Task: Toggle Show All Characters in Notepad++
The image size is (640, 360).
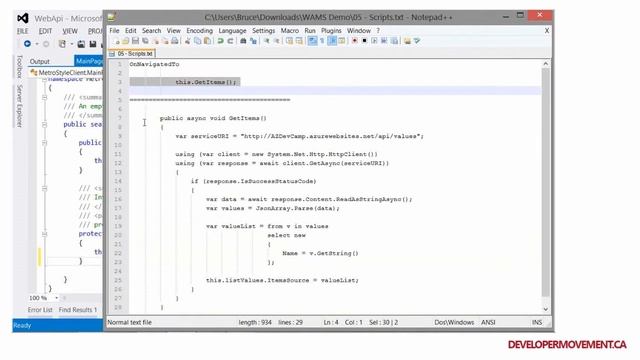Action: 322,41
